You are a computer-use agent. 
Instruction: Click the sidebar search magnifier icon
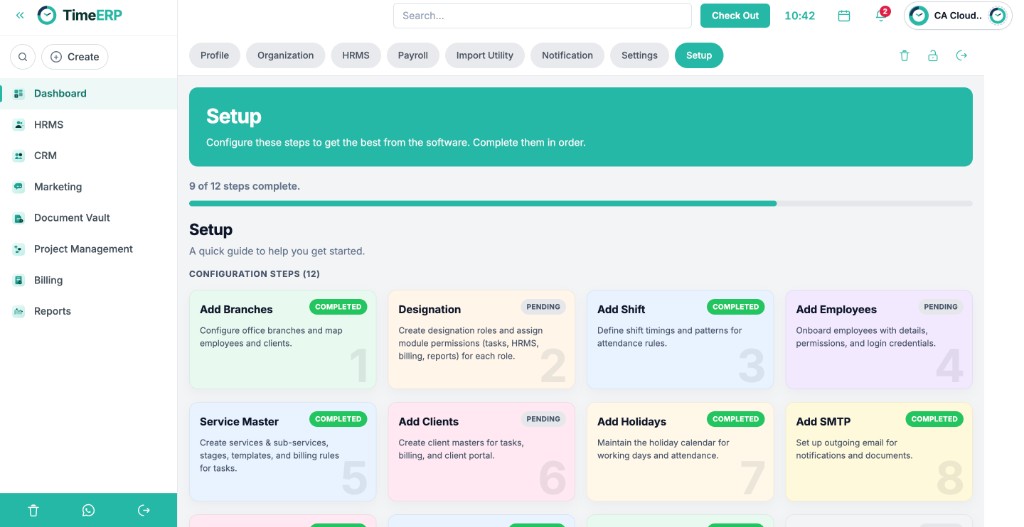click(23, 57)
